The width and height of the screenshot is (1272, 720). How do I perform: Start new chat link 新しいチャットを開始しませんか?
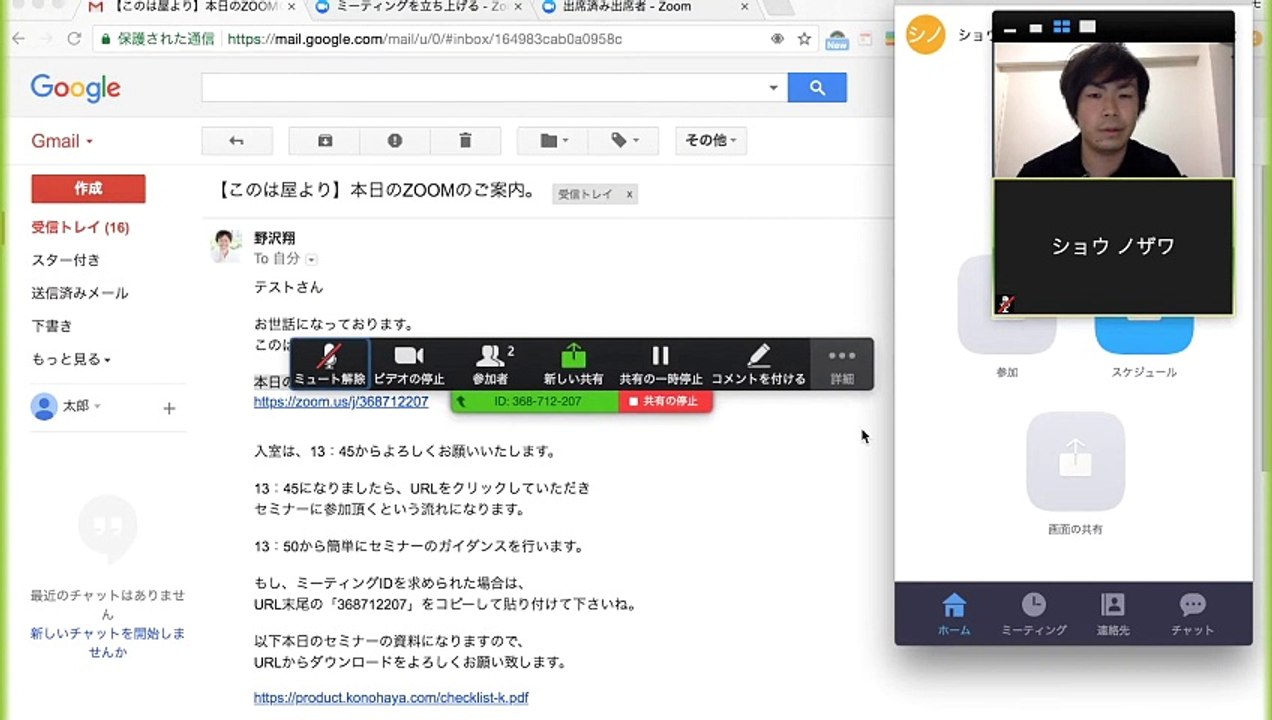[x=107, y=642]
